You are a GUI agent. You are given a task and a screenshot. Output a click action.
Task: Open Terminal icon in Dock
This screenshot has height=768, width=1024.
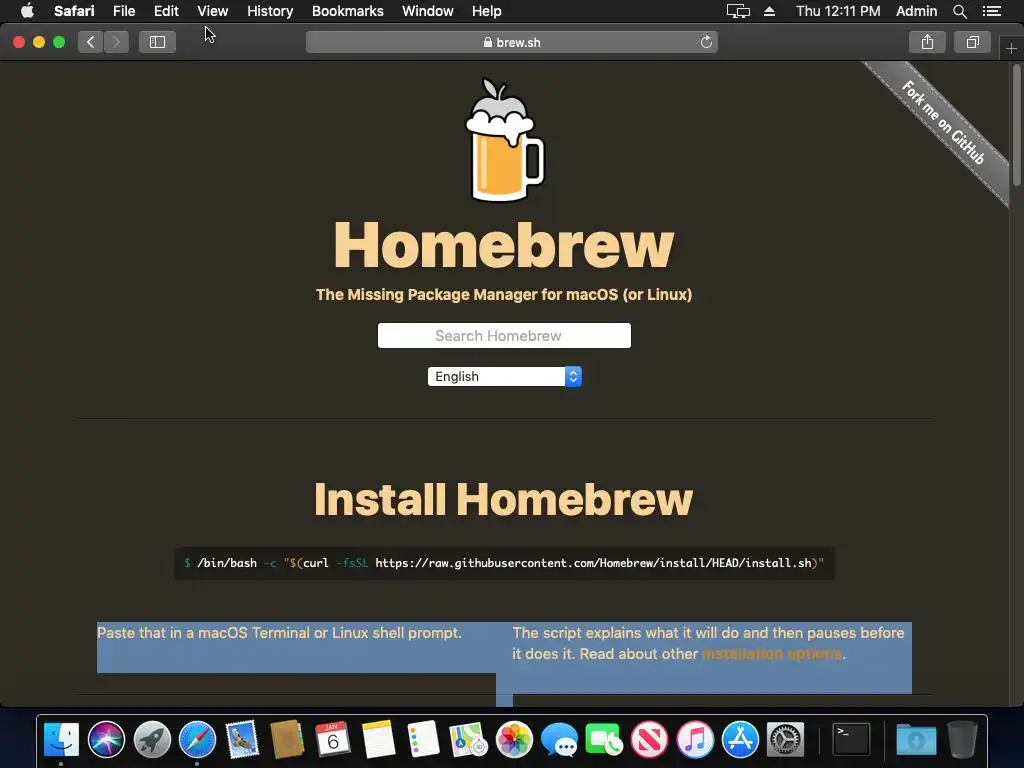pos(852,740)
